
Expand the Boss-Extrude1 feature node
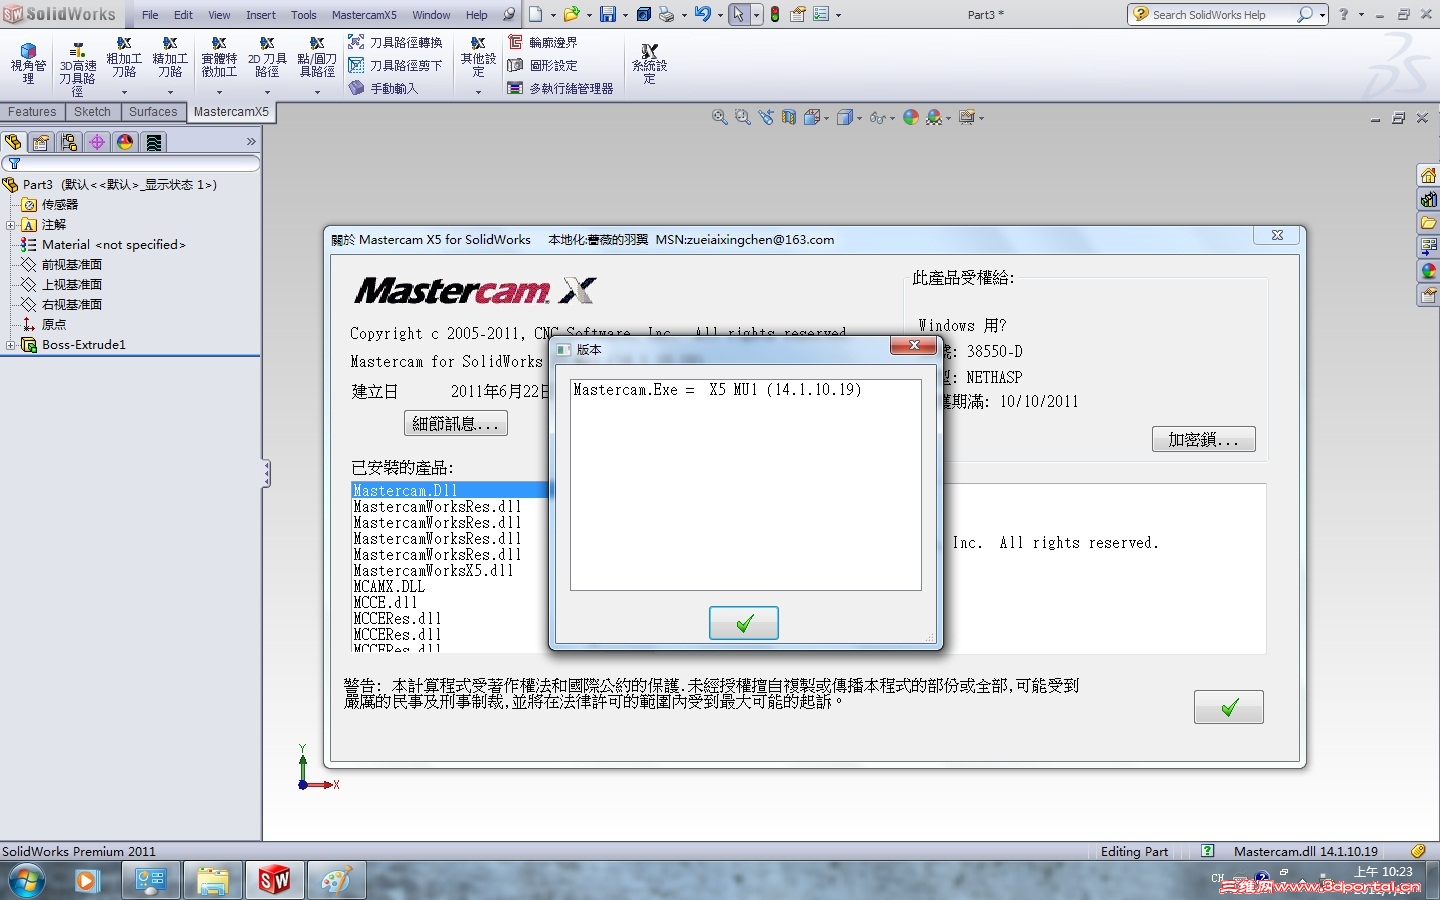tap(10, 345)
